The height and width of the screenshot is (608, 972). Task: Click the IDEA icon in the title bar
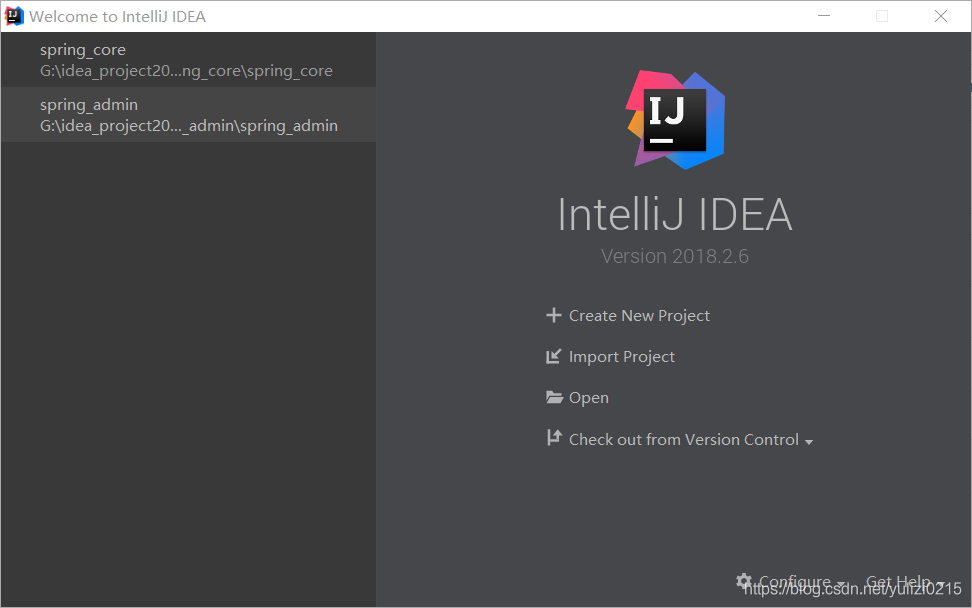(12, 15)
